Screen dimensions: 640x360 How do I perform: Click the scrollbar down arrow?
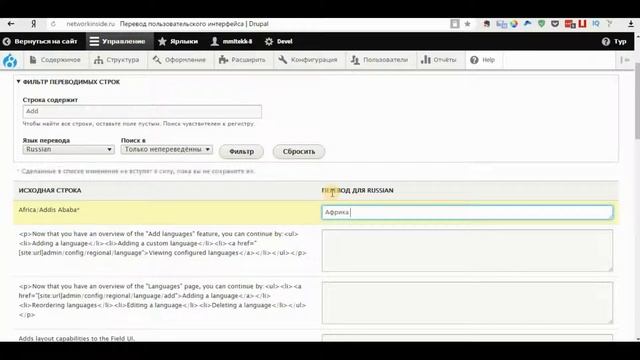pos(637,339)
